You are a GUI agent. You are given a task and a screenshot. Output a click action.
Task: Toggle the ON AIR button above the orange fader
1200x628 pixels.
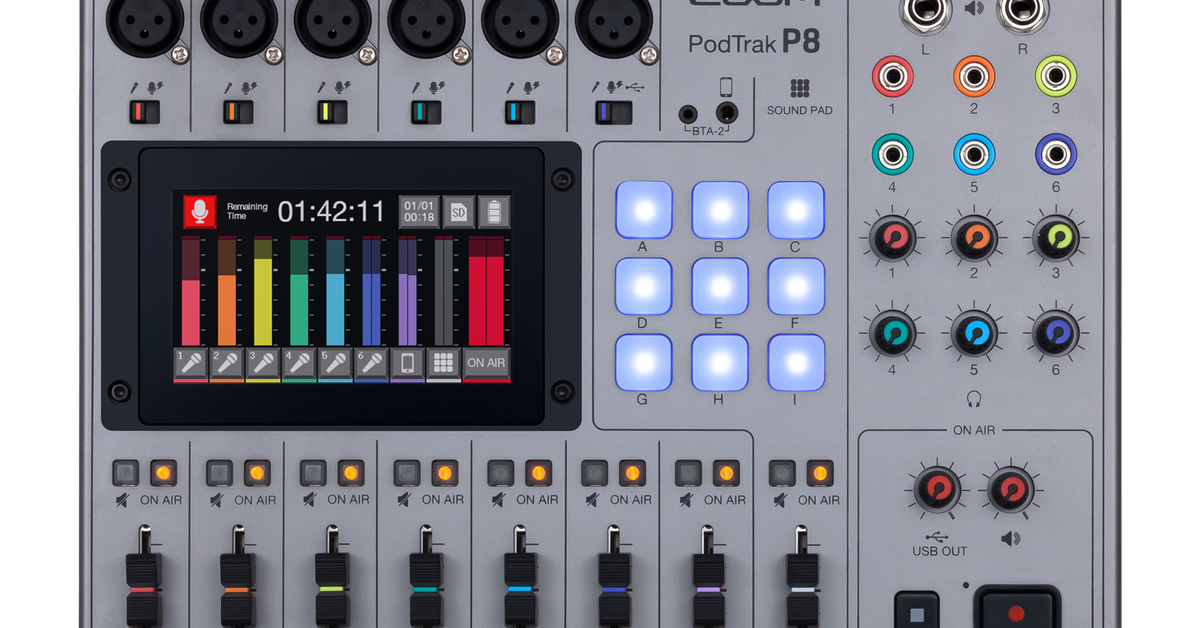(x=256, y=471)
